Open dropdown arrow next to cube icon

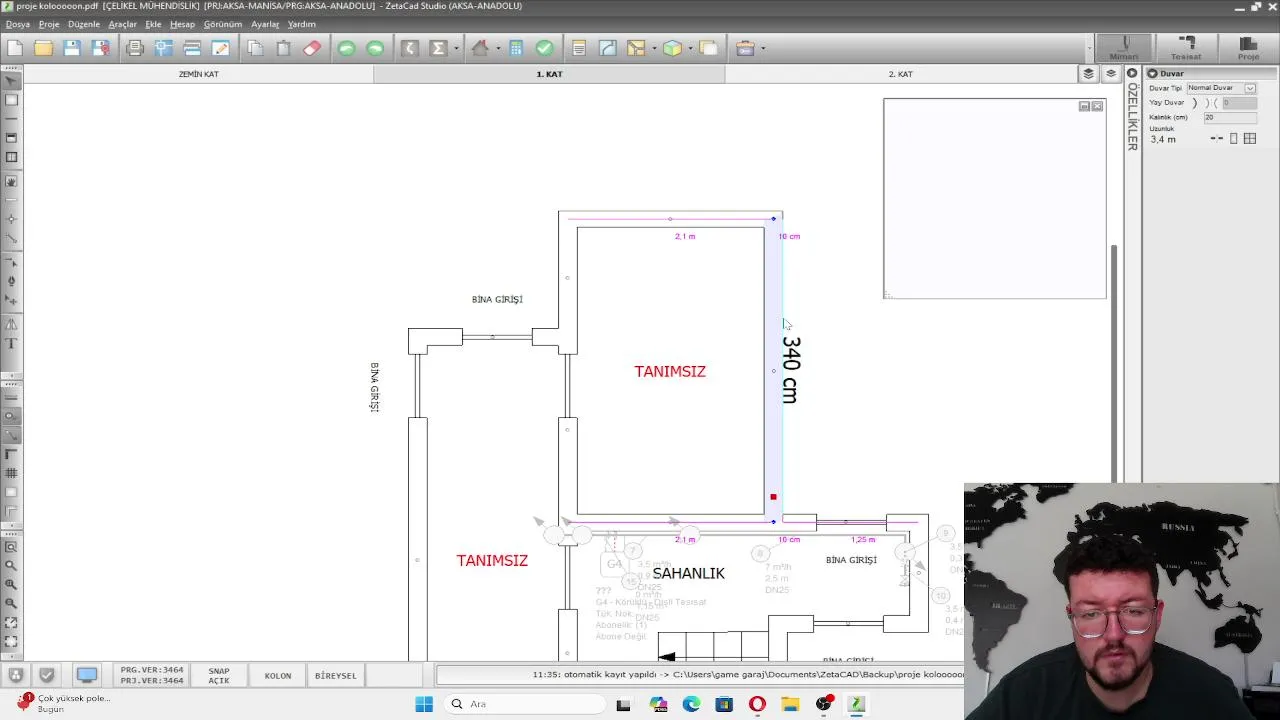click(689, 48)
